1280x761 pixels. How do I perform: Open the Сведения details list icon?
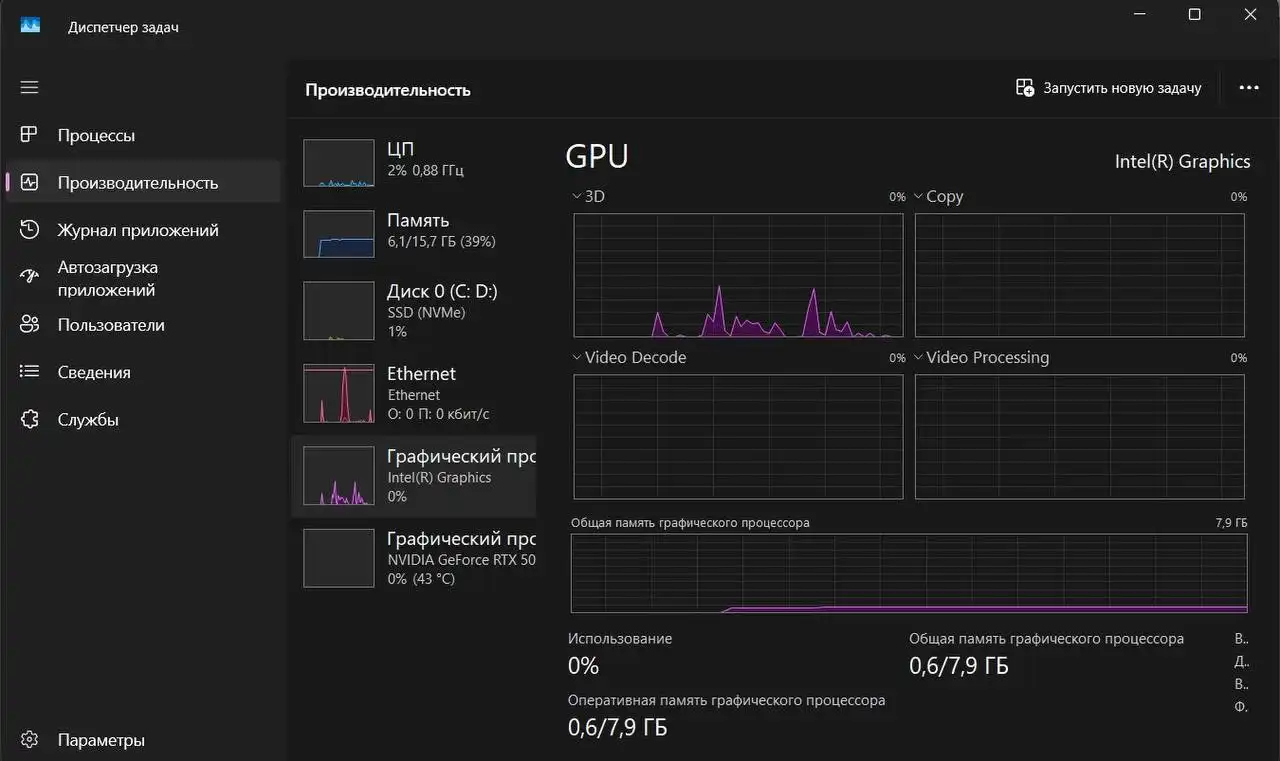coord(29,372)
